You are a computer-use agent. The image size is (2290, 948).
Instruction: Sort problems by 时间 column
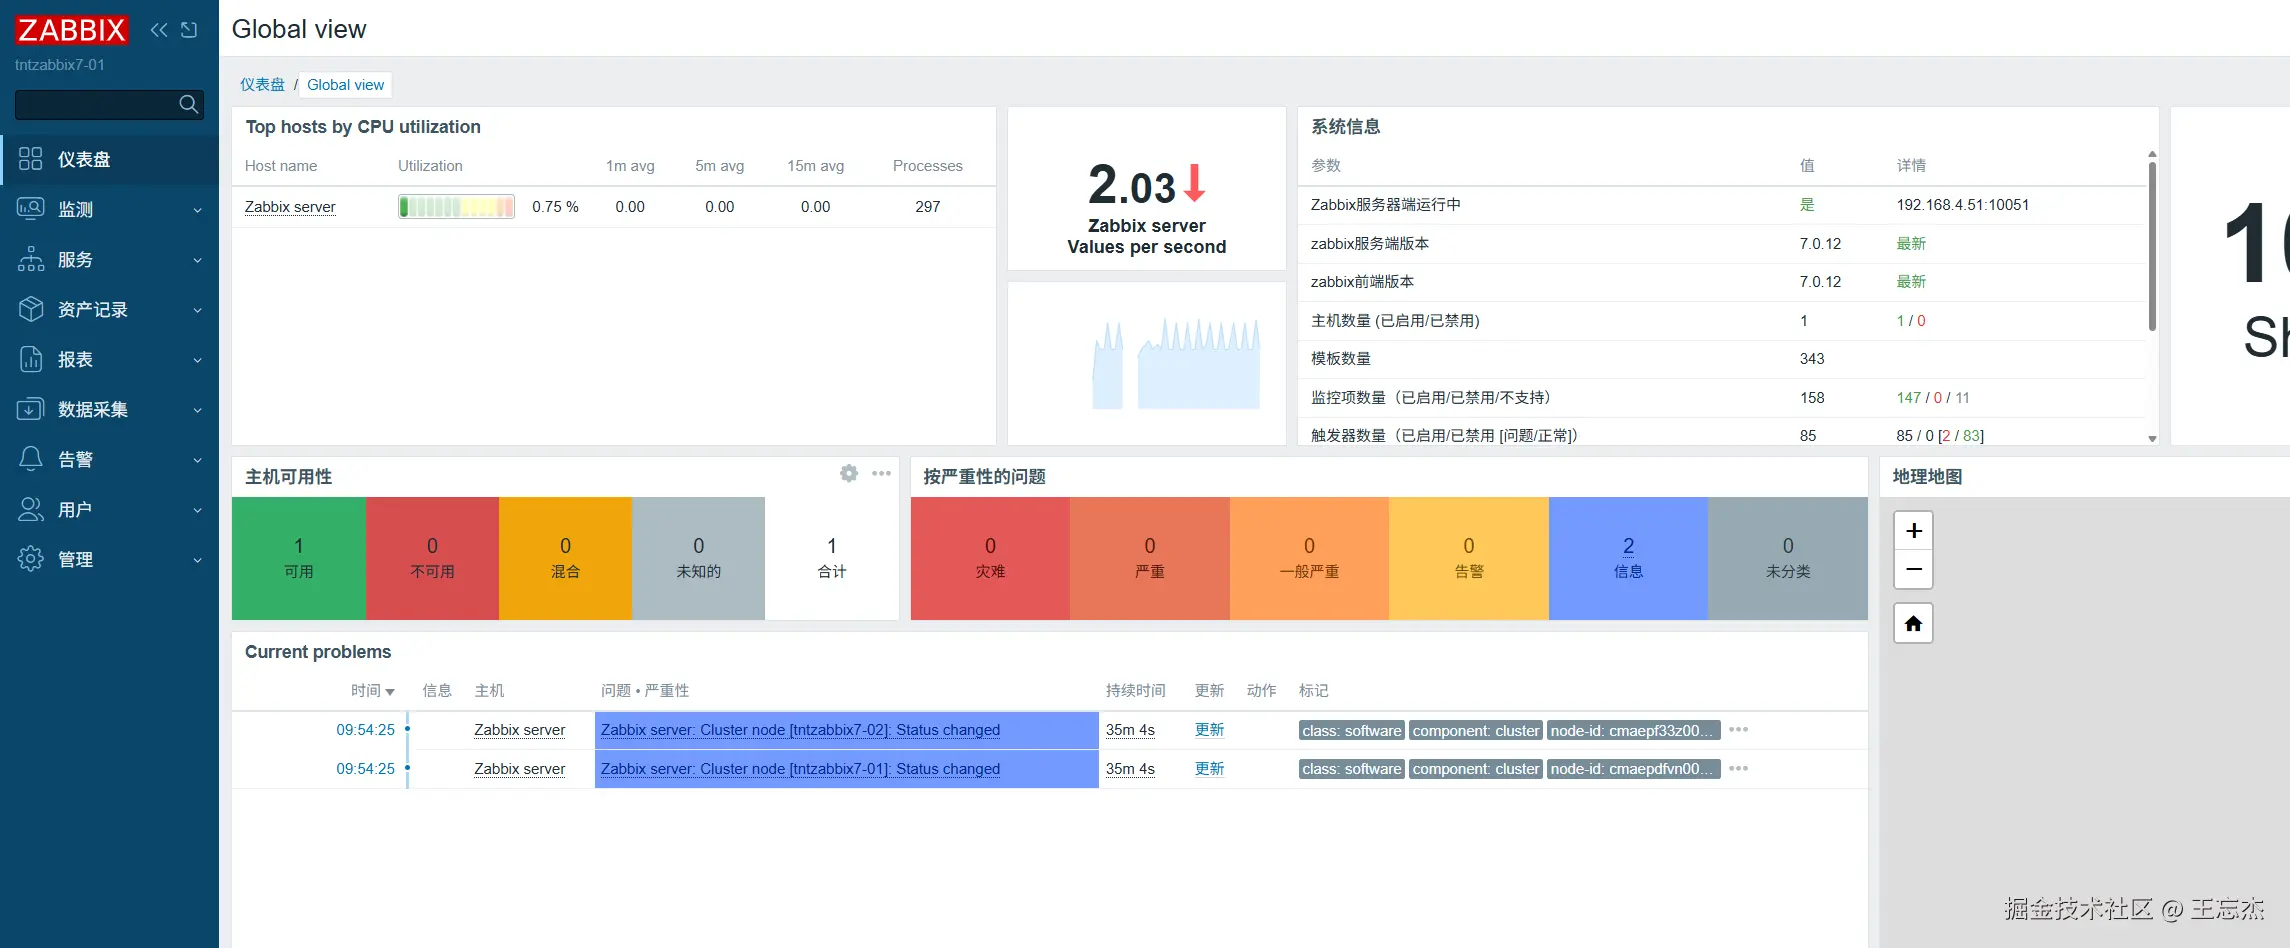point(372,691)
